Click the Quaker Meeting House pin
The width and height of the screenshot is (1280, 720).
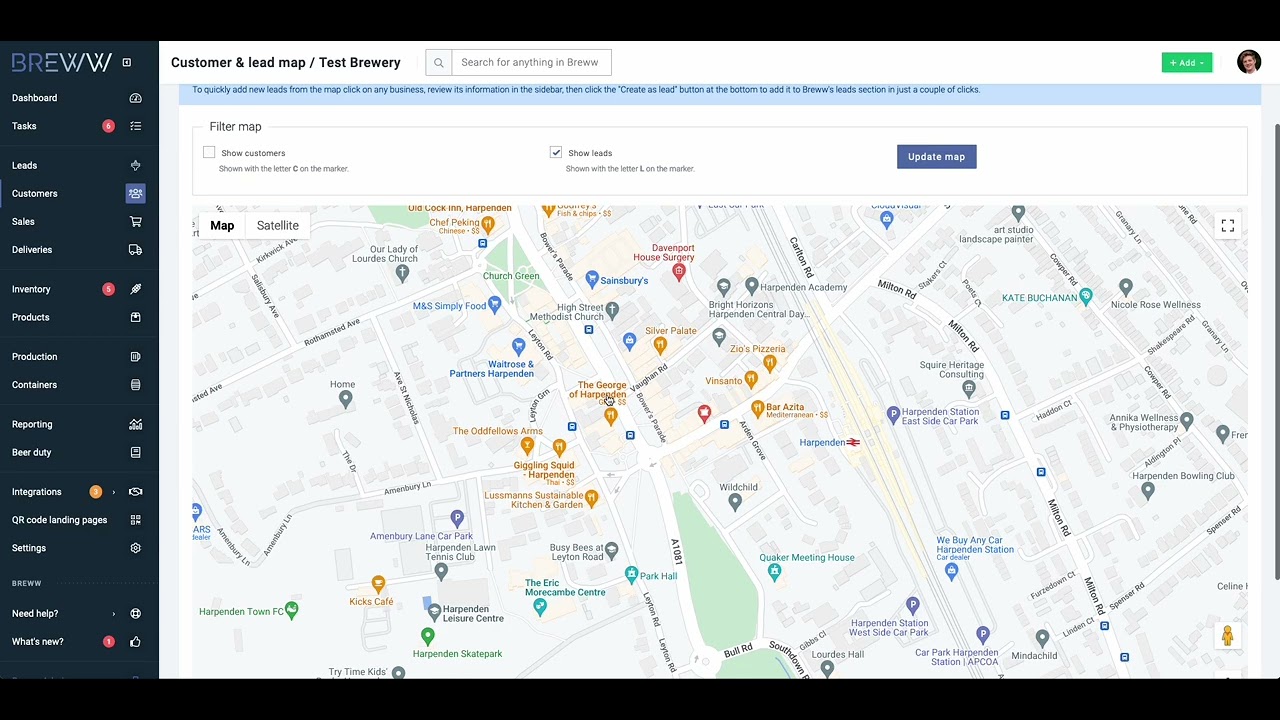pyautogui.click(x=774, y=571)
